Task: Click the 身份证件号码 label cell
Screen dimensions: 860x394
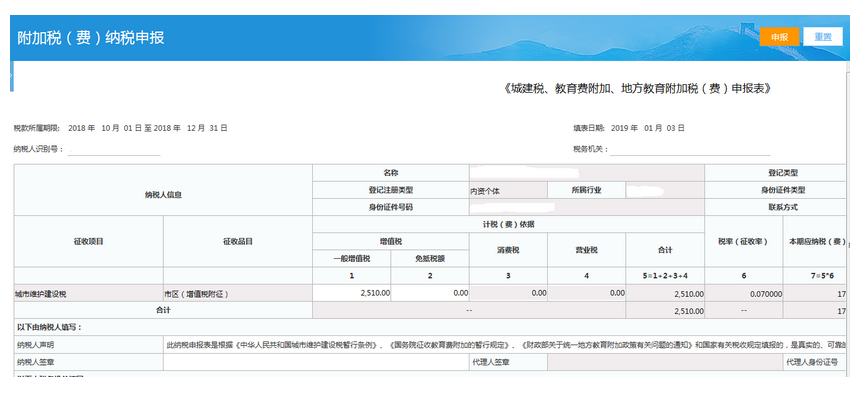Action: pyautogui.click(x=391, y=207)
